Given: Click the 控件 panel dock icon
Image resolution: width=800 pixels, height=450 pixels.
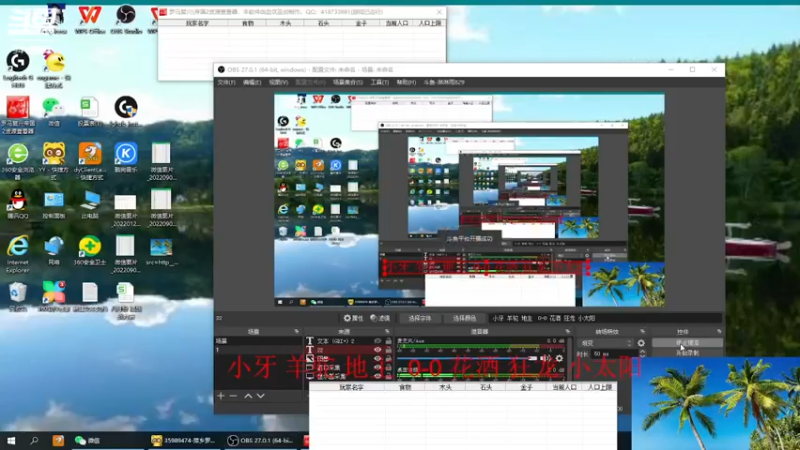Looking at the screenshot, I should [x=719, y=332].
